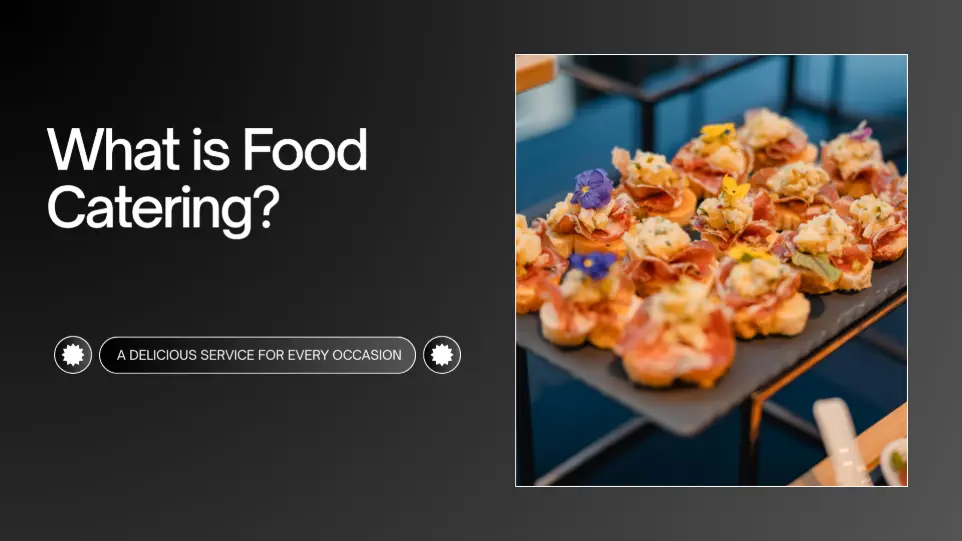Click the right starburst badge icon

click(x=442, y=355)
